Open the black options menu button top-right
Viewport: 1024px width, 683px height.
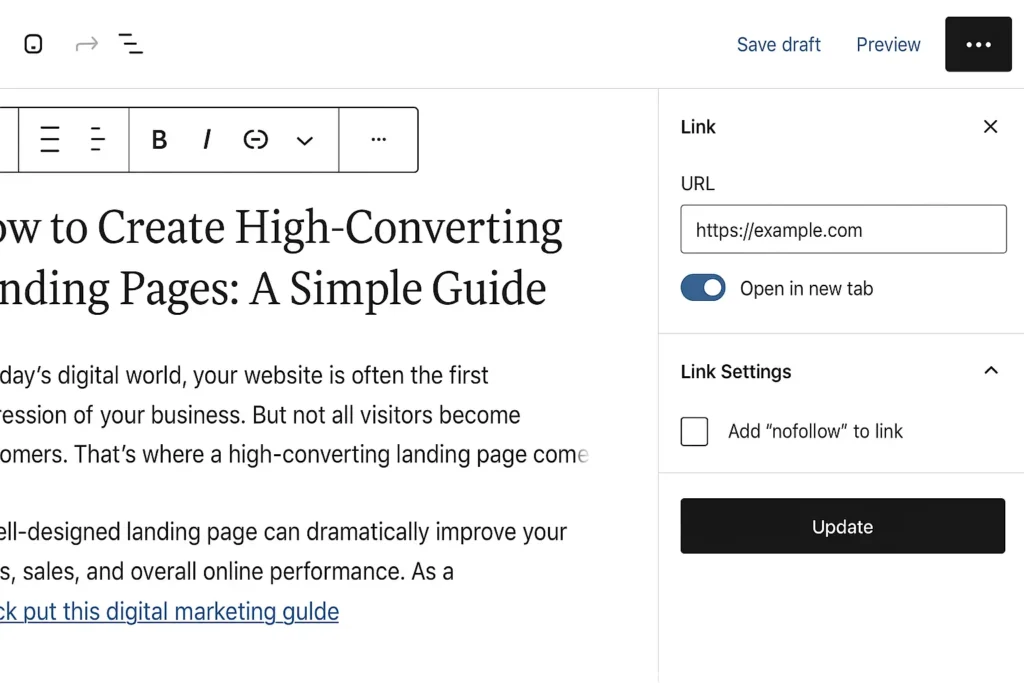point(978,44)
